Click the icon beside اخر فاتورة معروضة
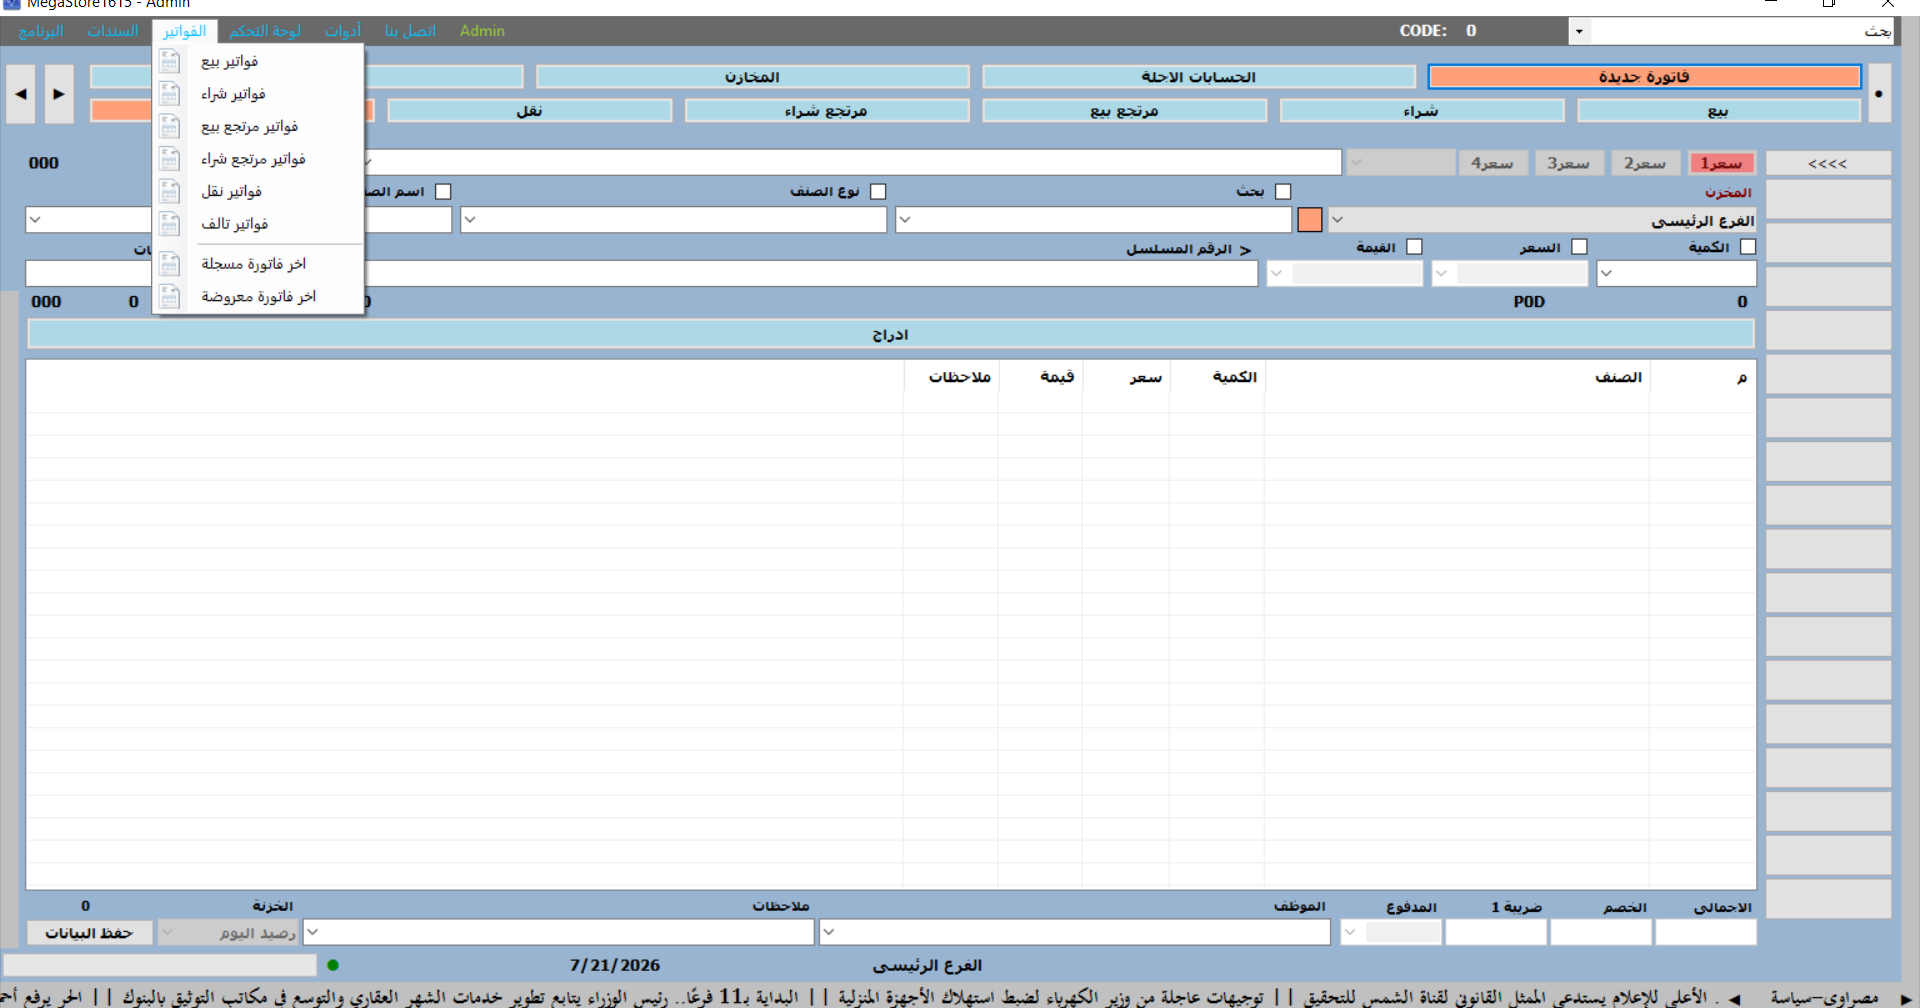The height and width of the screenshot is (1008, 1920). (170, 297)
